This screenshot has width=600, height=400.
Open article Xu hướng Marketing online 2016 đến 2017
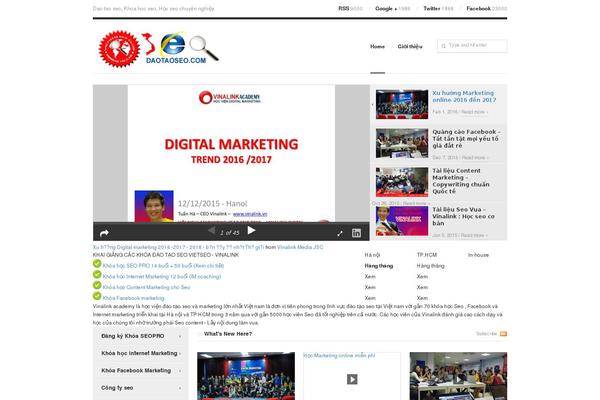464,96
